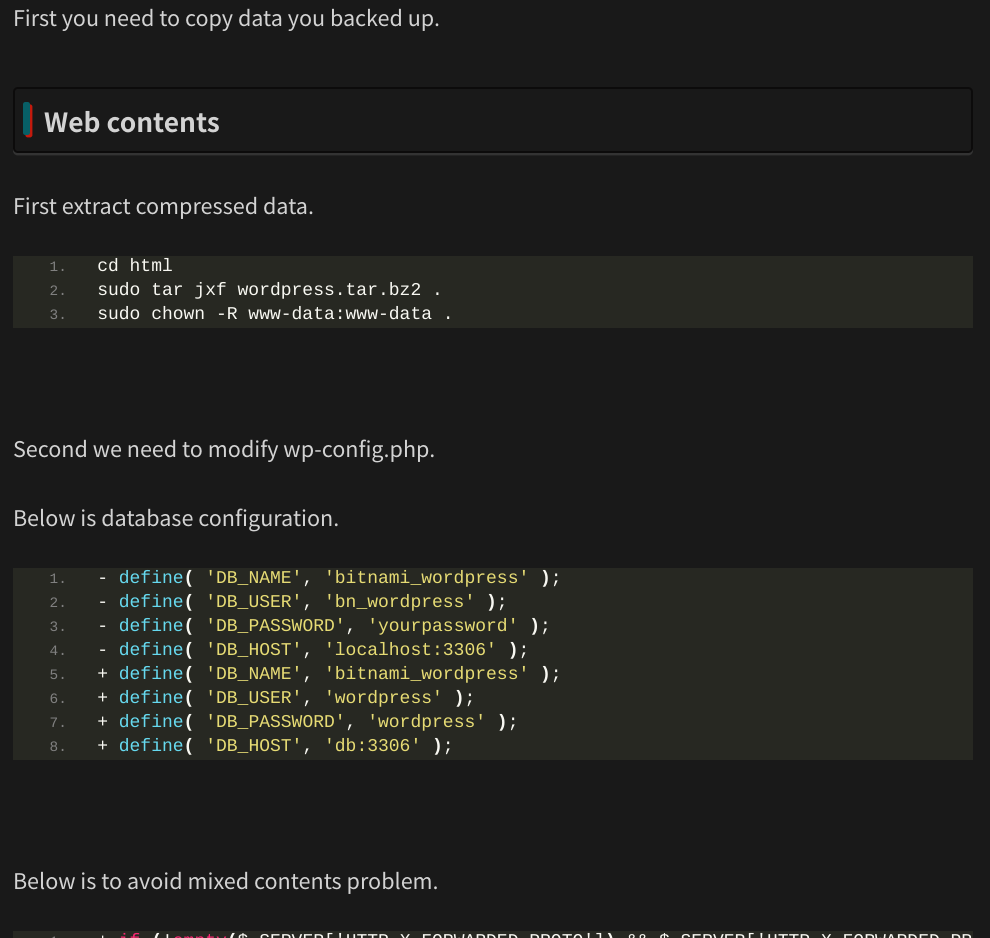Click removed line with 'yourpassword'
Image resolution: width=990 pixels, height=938 pixels.
click(x=323, y=626)
